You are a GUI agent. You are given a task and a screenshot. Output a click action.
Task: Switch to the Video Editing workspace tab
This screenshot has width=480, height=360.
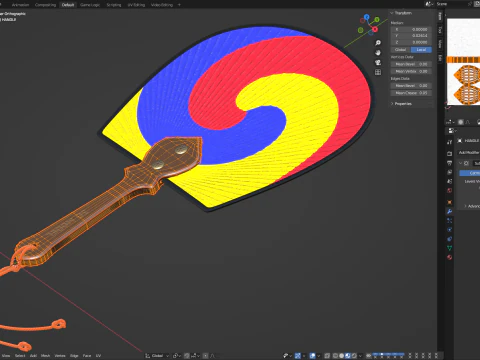pos(162,5)
